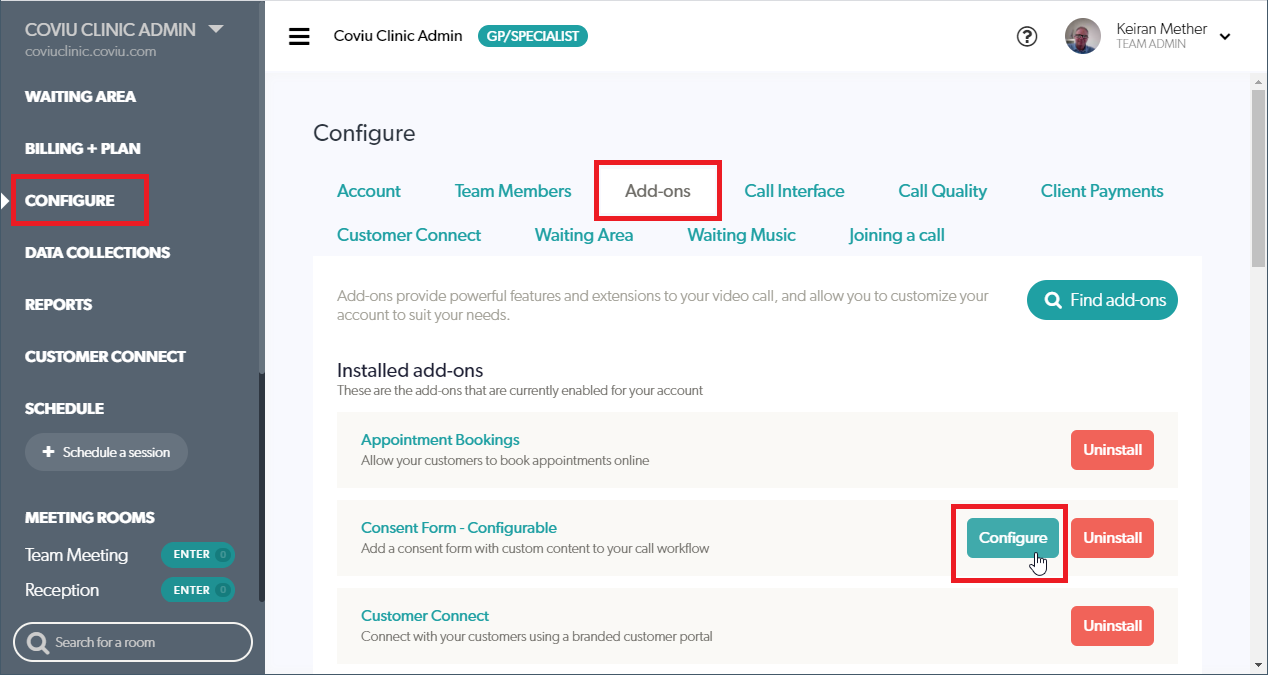Click the Reception room name
1268x675 pixels.
pos(62,590)
